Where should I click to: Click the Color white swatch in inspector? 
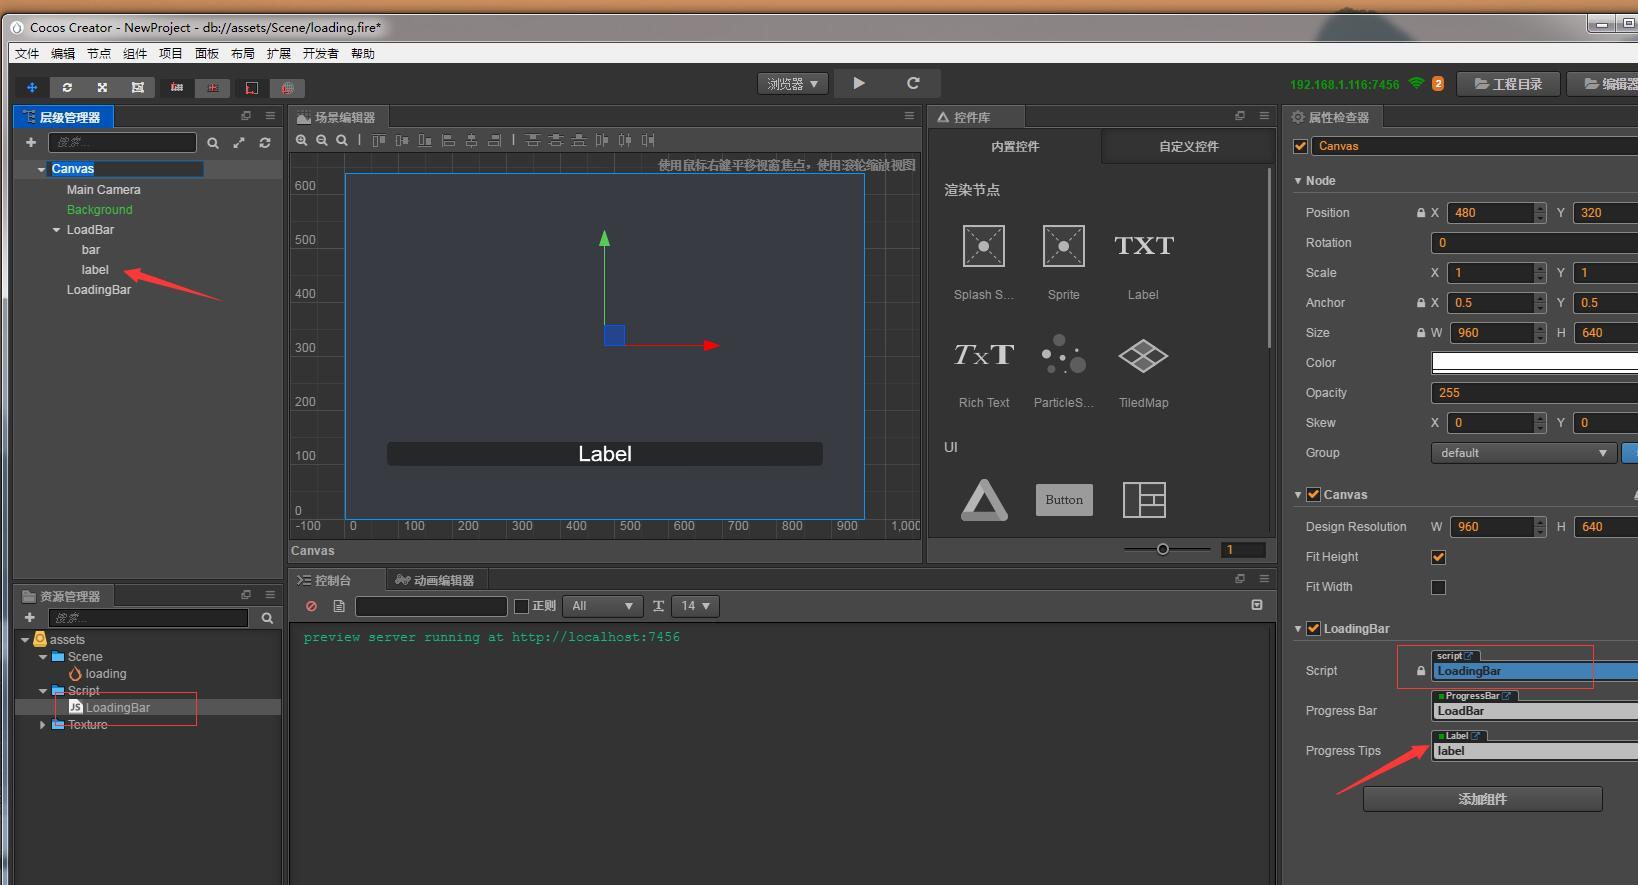click(x=1535, y=363)
